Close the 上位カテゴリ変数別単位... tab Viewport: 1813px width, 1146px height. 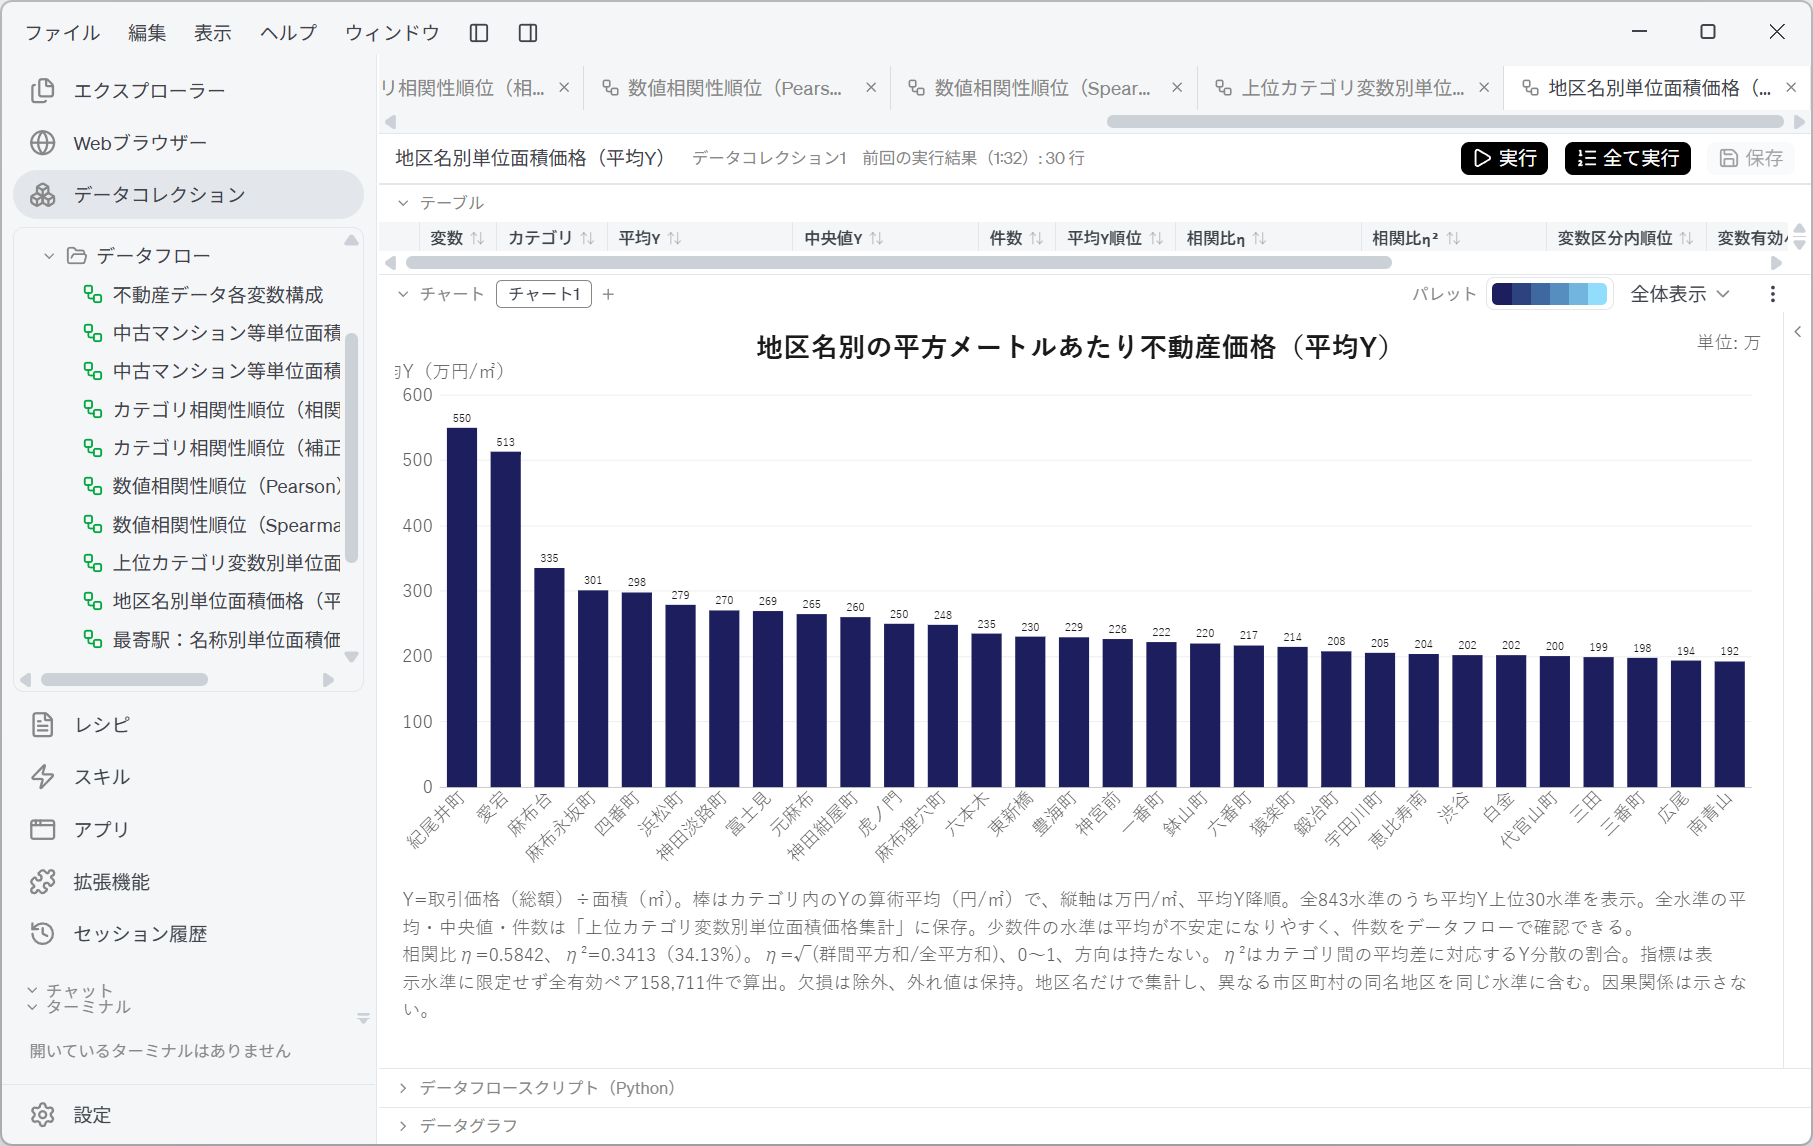[x=1484, y=88]
